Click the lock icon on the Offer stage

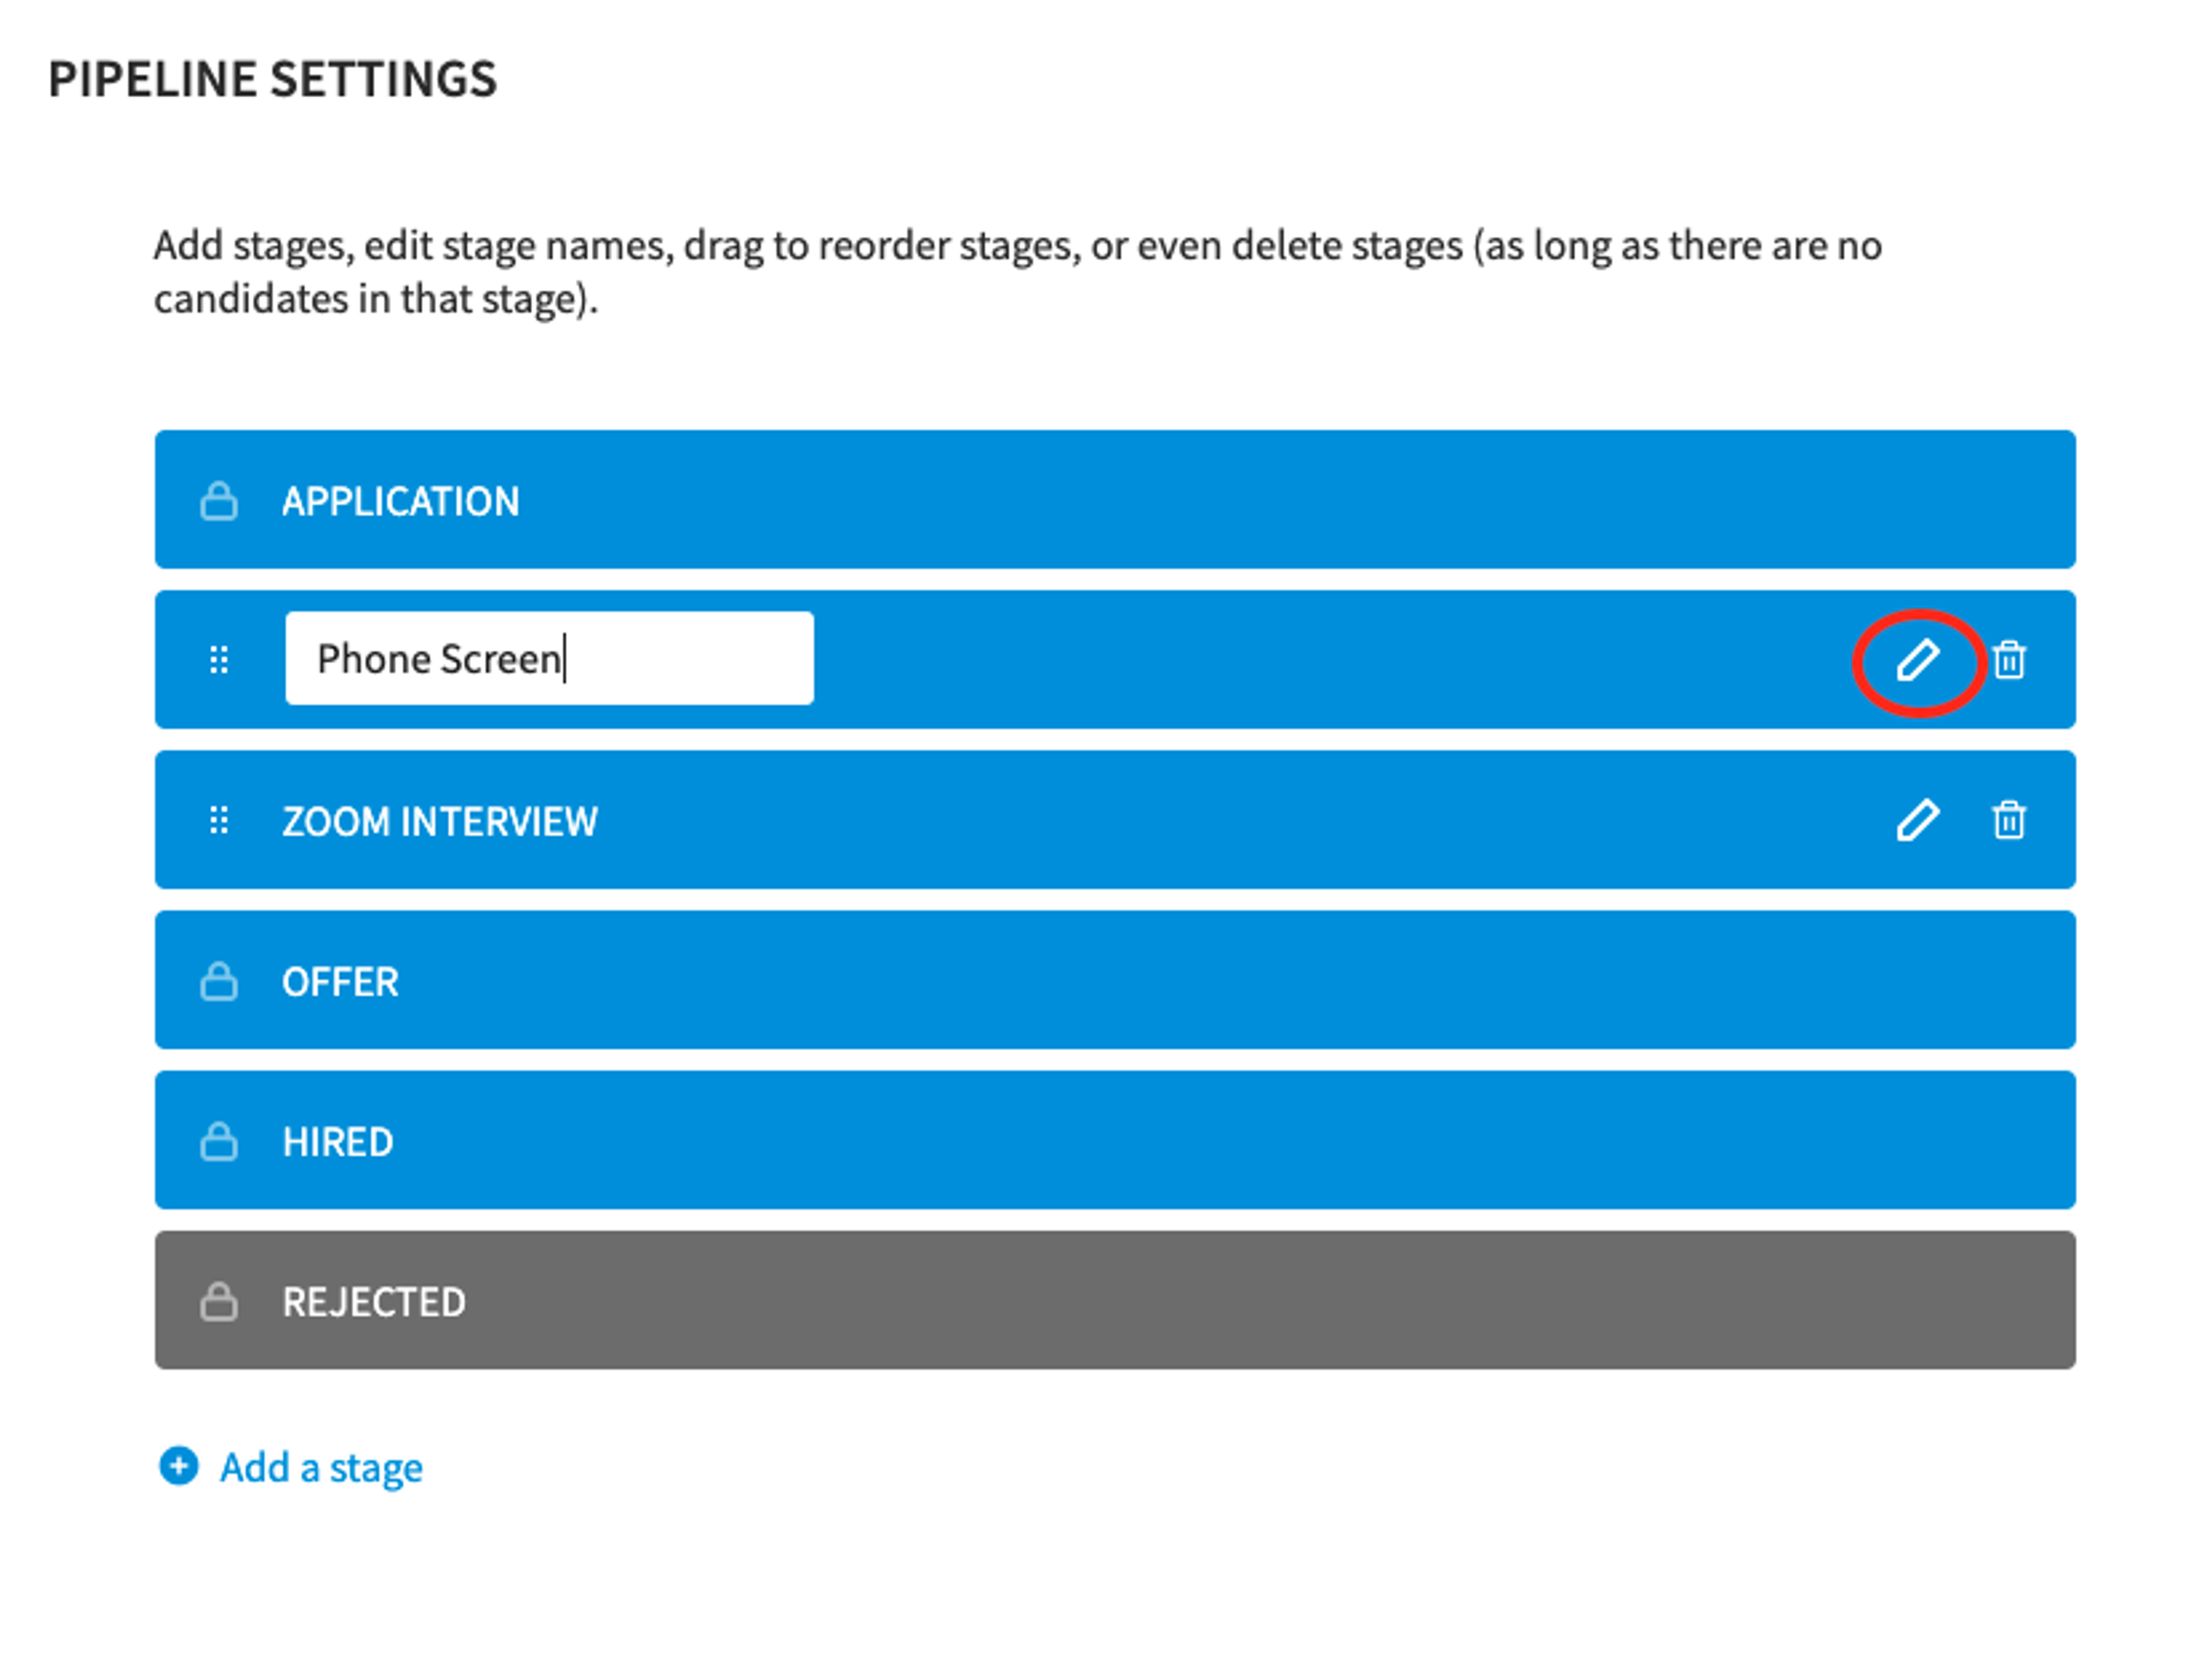tap(219, 981)
